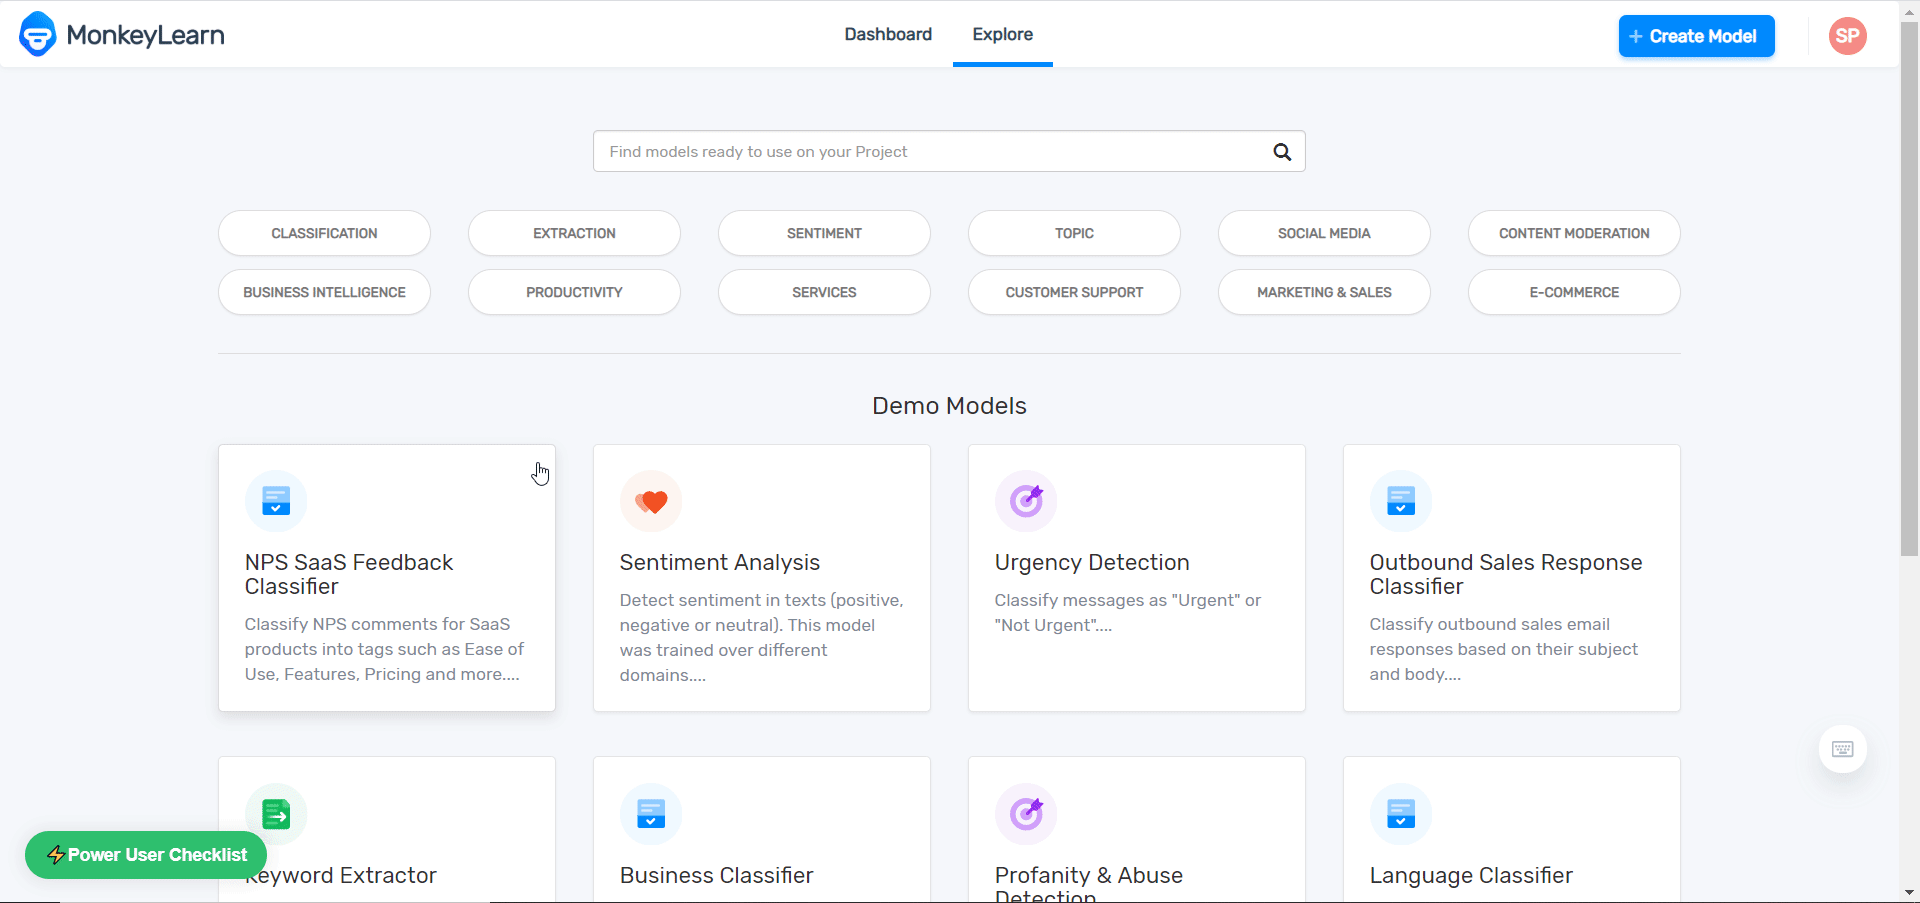
Task: Filter by the Classification category
Action: coord(324,233)
